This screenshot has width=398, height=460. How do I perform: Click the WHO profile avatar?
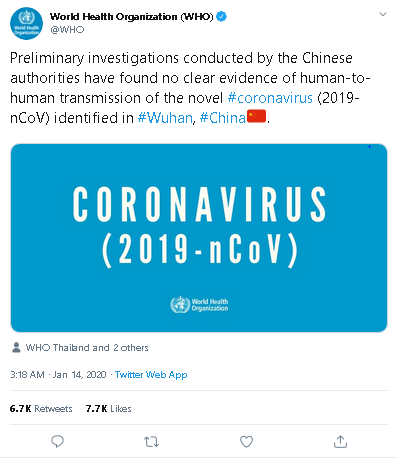tap(27, 24)
